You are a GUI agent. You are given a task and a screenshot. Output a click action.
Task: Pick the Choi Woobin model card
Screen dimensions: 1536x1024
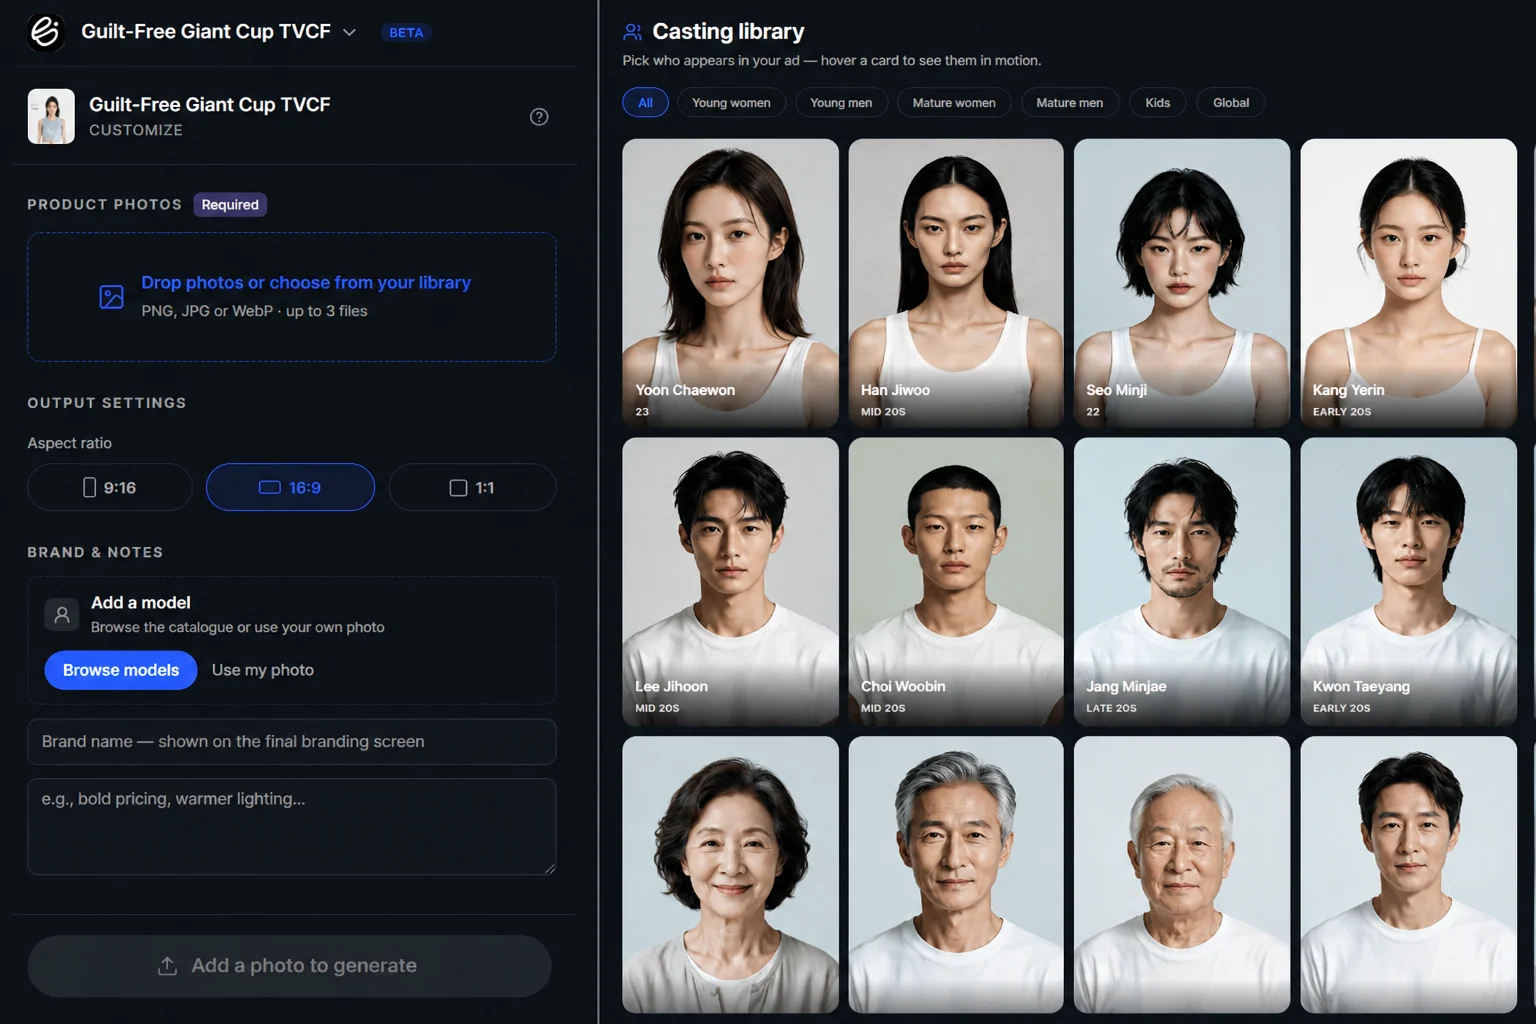click(x=956, y=581)
